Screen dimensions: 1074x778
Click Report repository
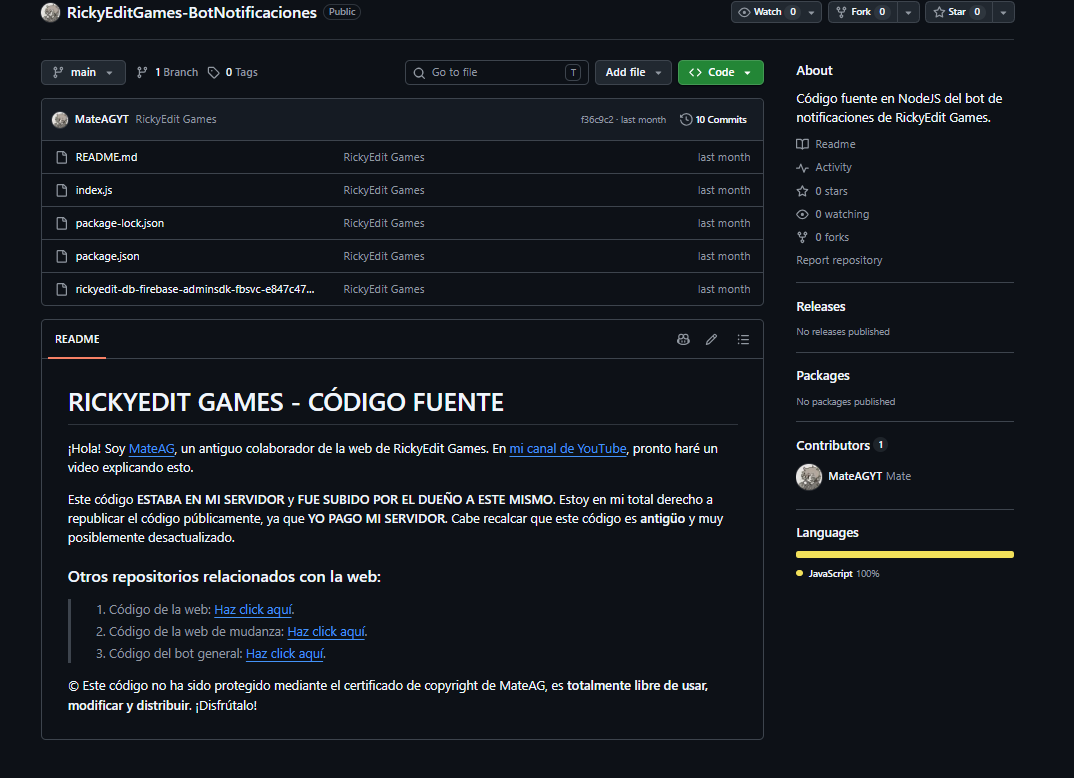[839, 260]
